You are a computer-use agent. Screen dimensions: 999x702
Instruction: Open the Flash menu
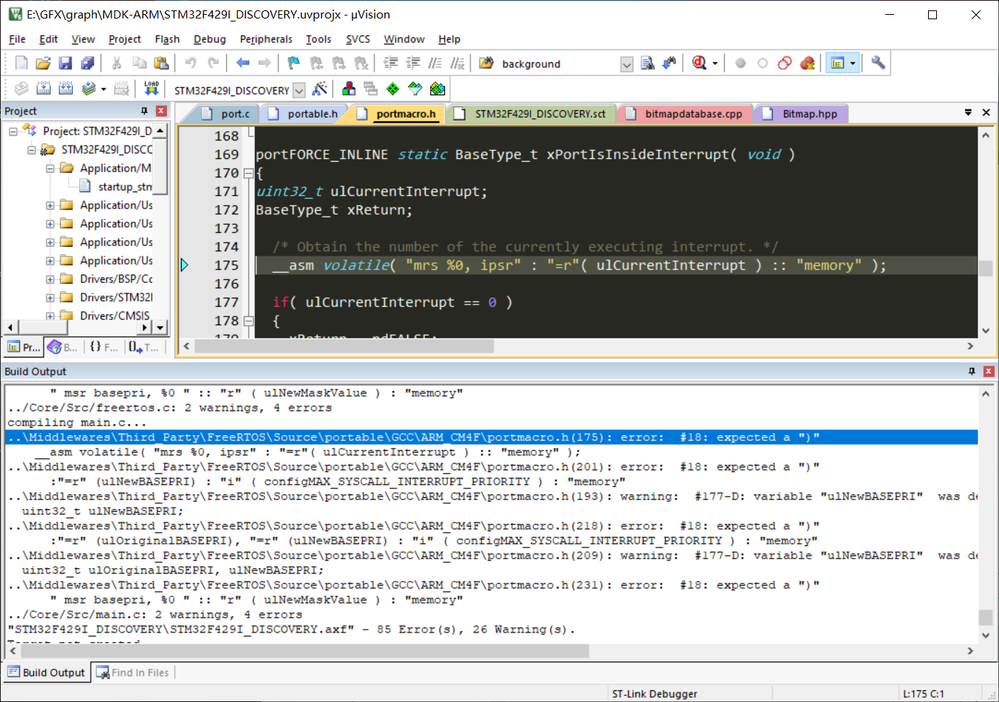point(167,39)
